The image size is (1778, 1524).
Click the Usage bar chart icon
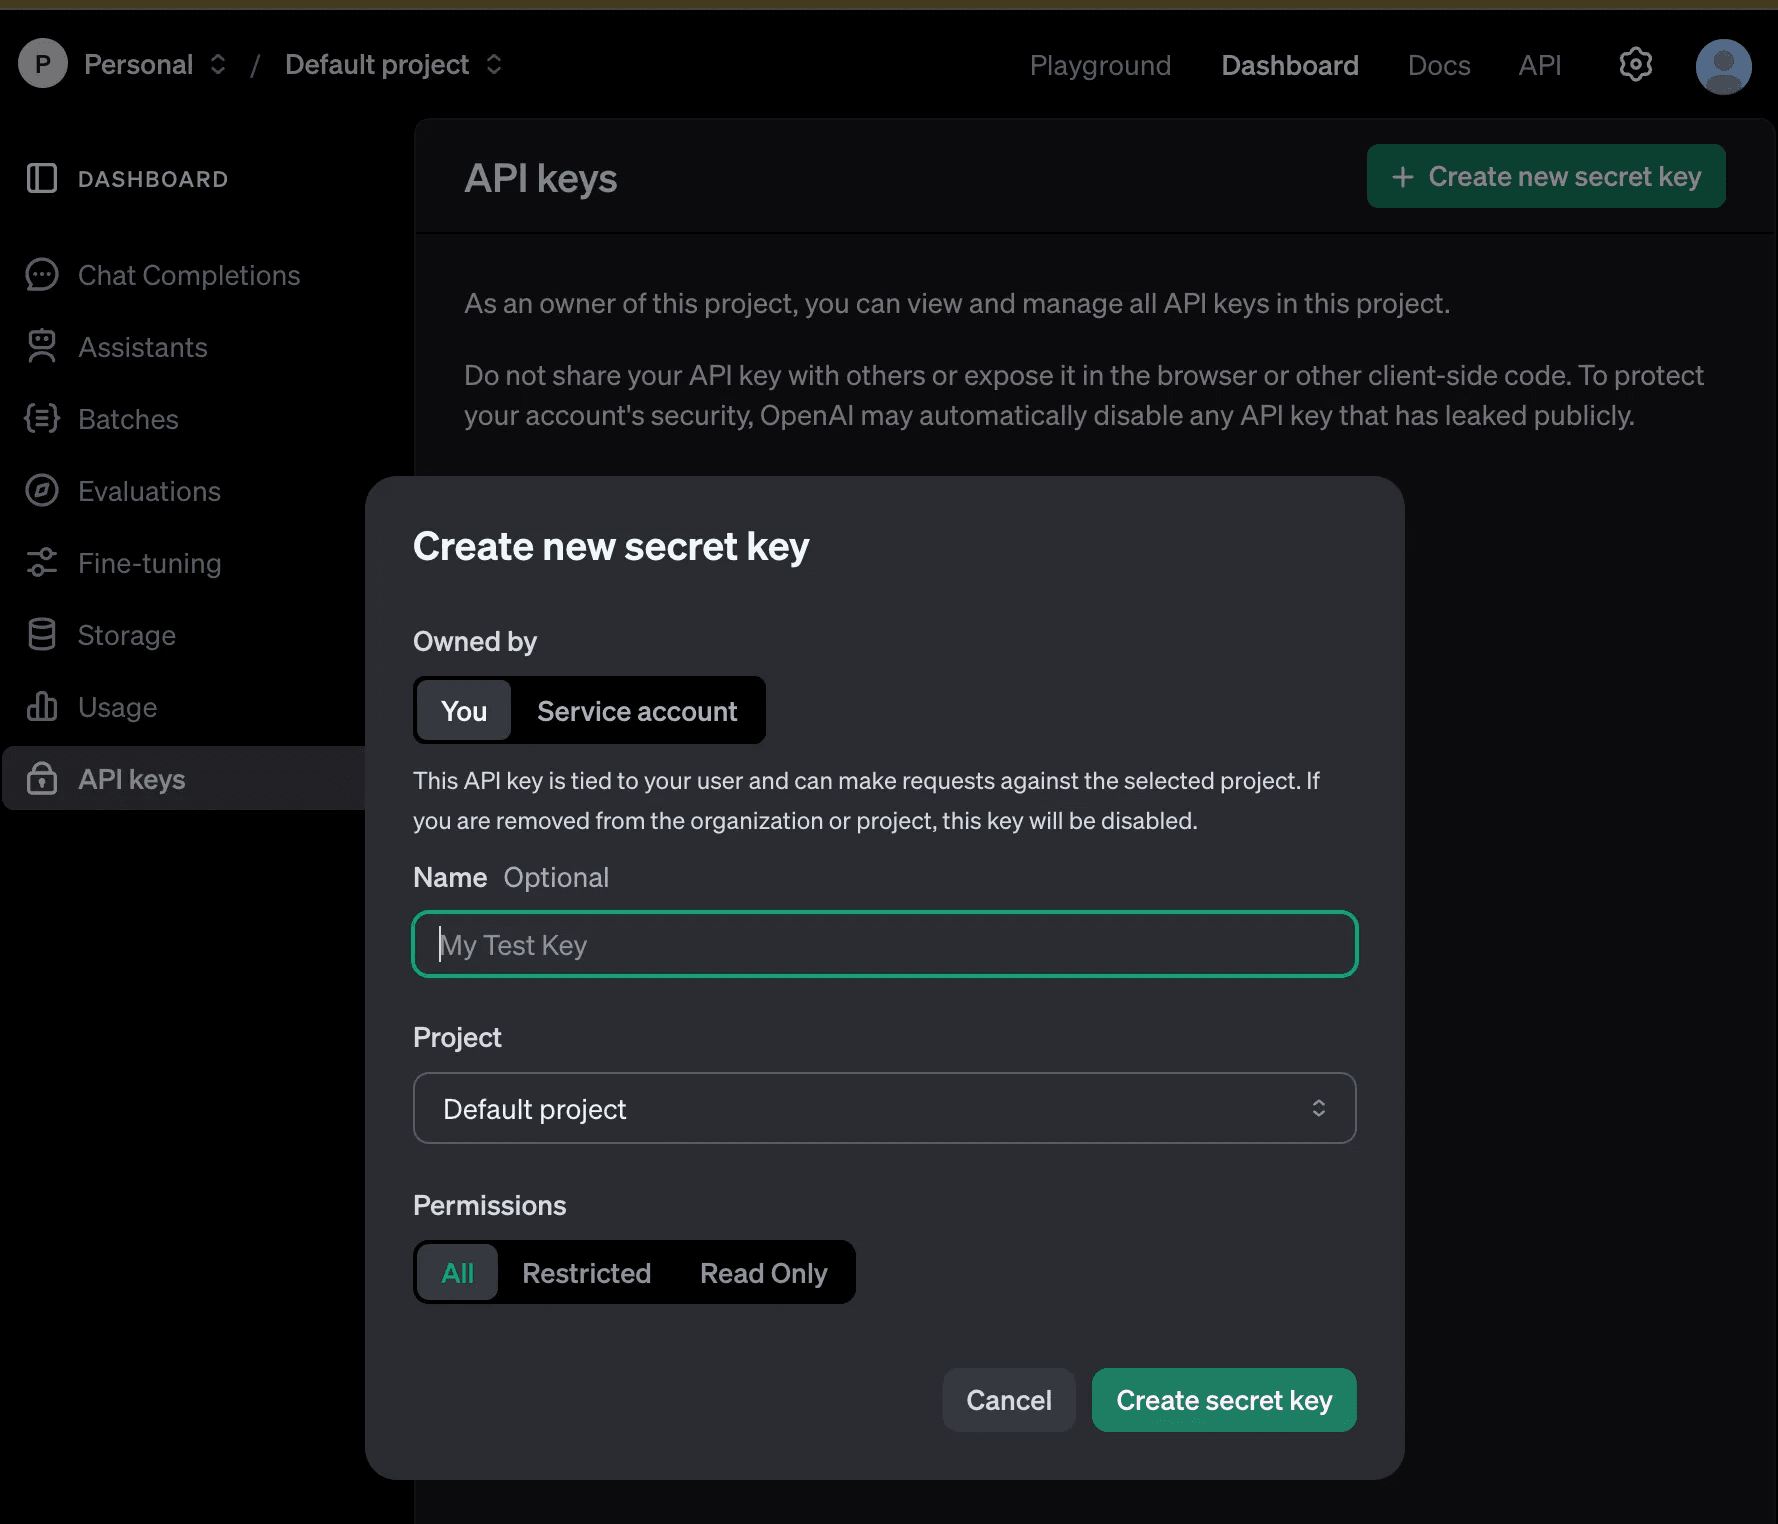click(42, 707)
